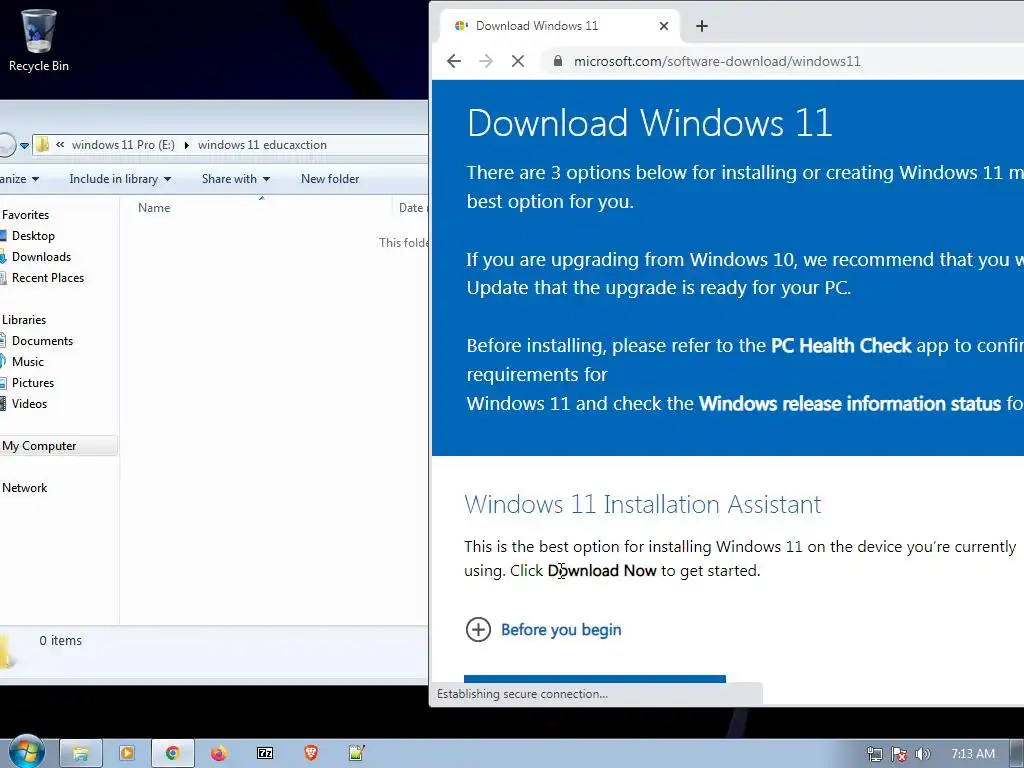This screenshot has width=1024, height=768.
Task: Open a new Chrome tab
Action: [x=702, y=26]
